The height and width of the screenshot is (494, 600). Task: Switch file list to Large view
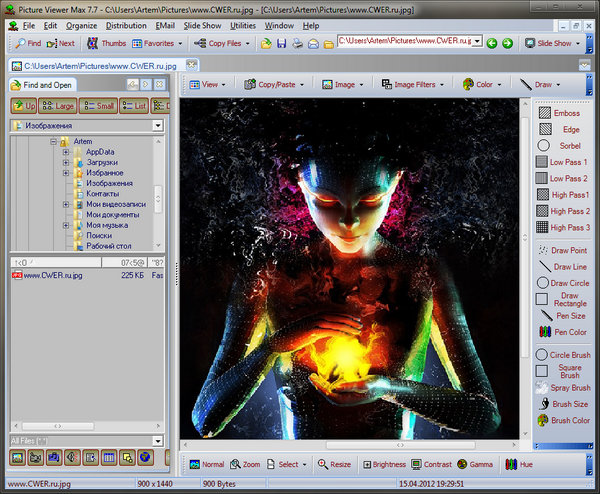[x=58, y=105]
